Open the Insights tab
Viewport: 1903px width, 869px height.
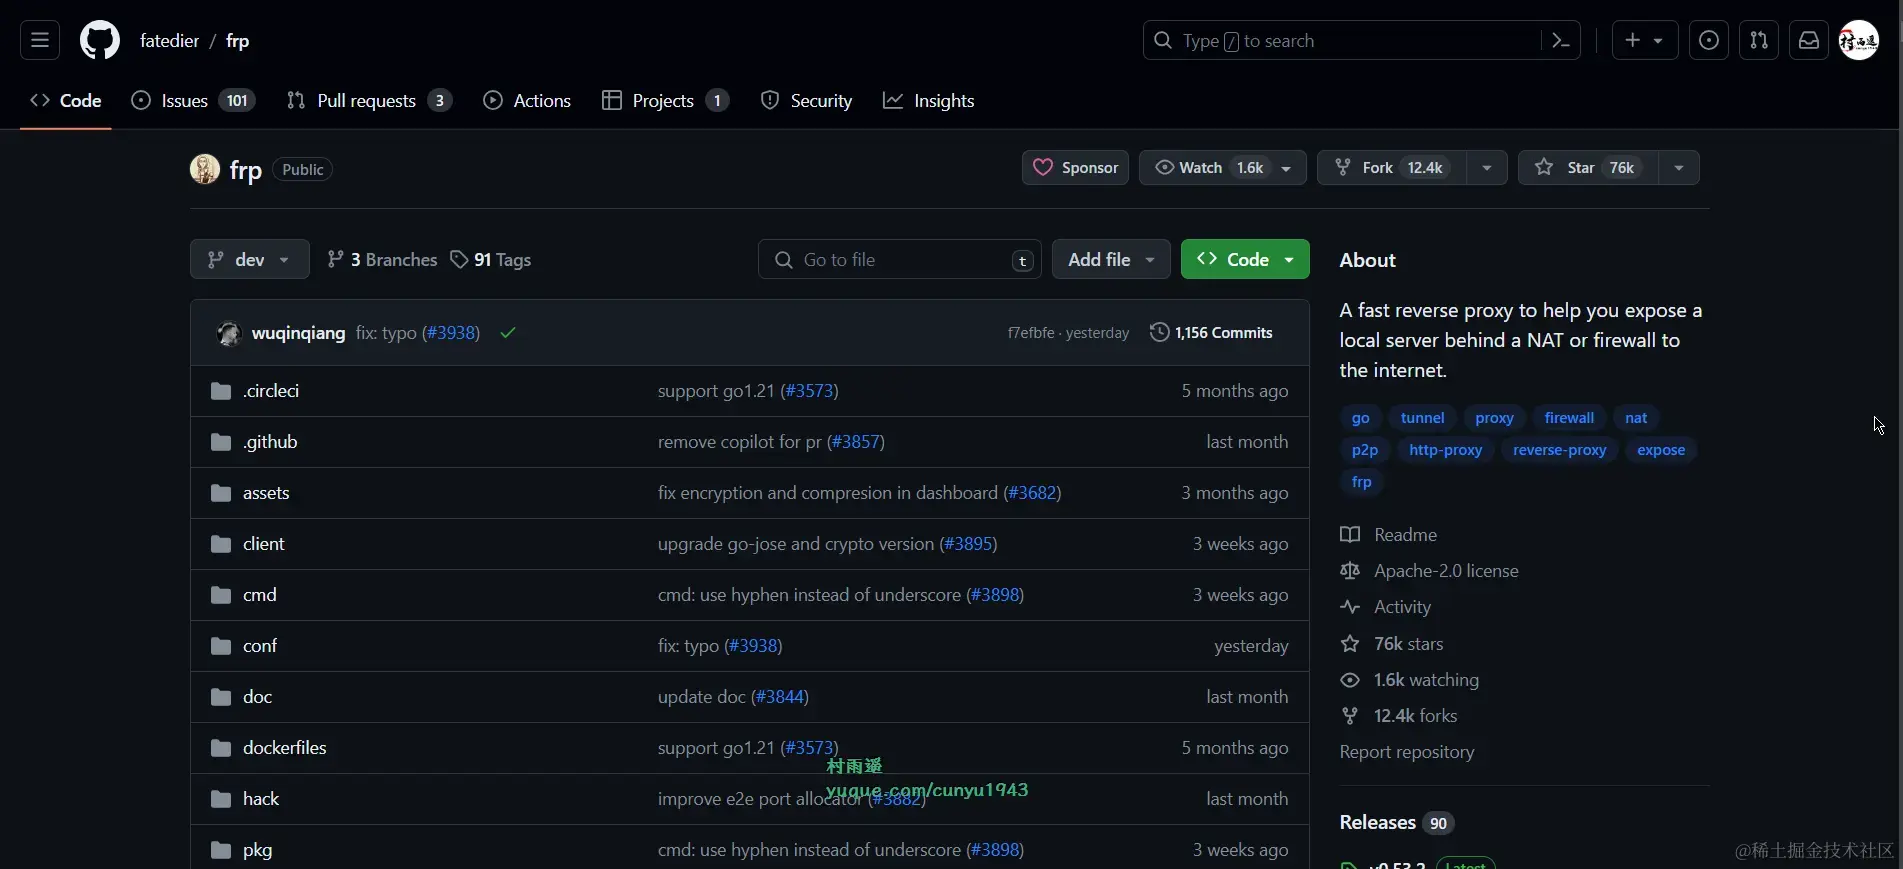point(929,101)
